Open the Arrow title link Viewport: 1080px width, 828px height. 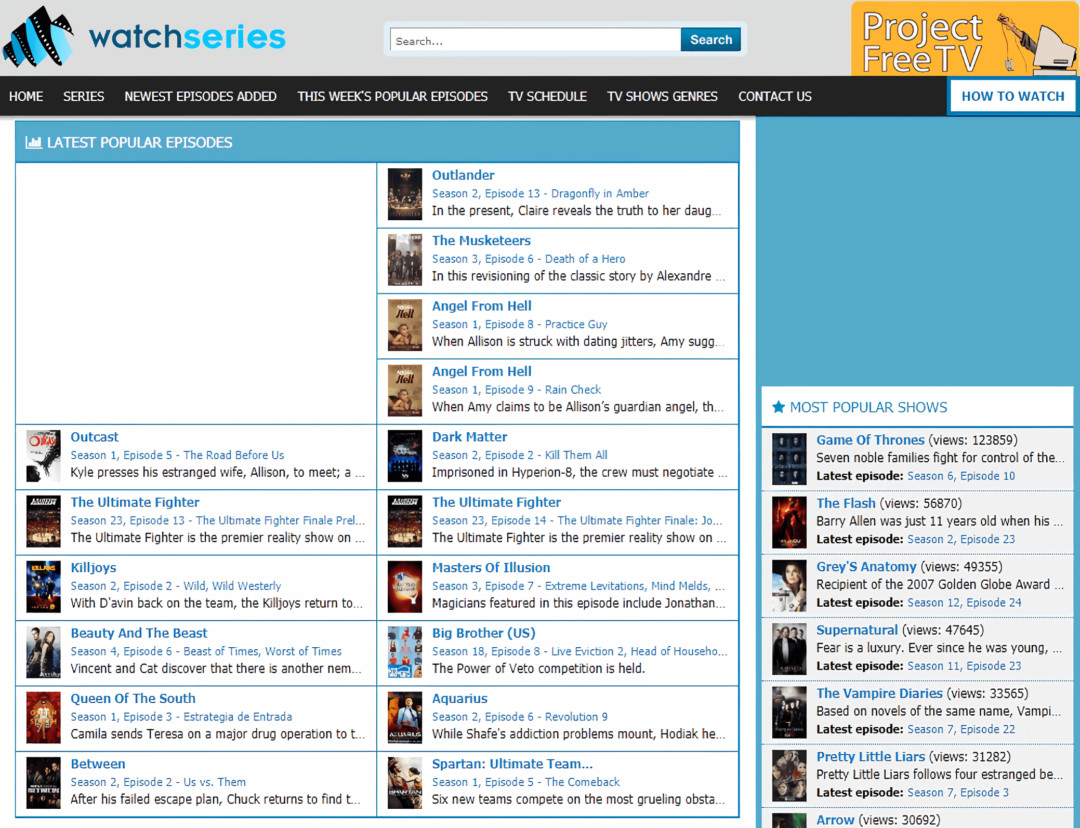835,820
